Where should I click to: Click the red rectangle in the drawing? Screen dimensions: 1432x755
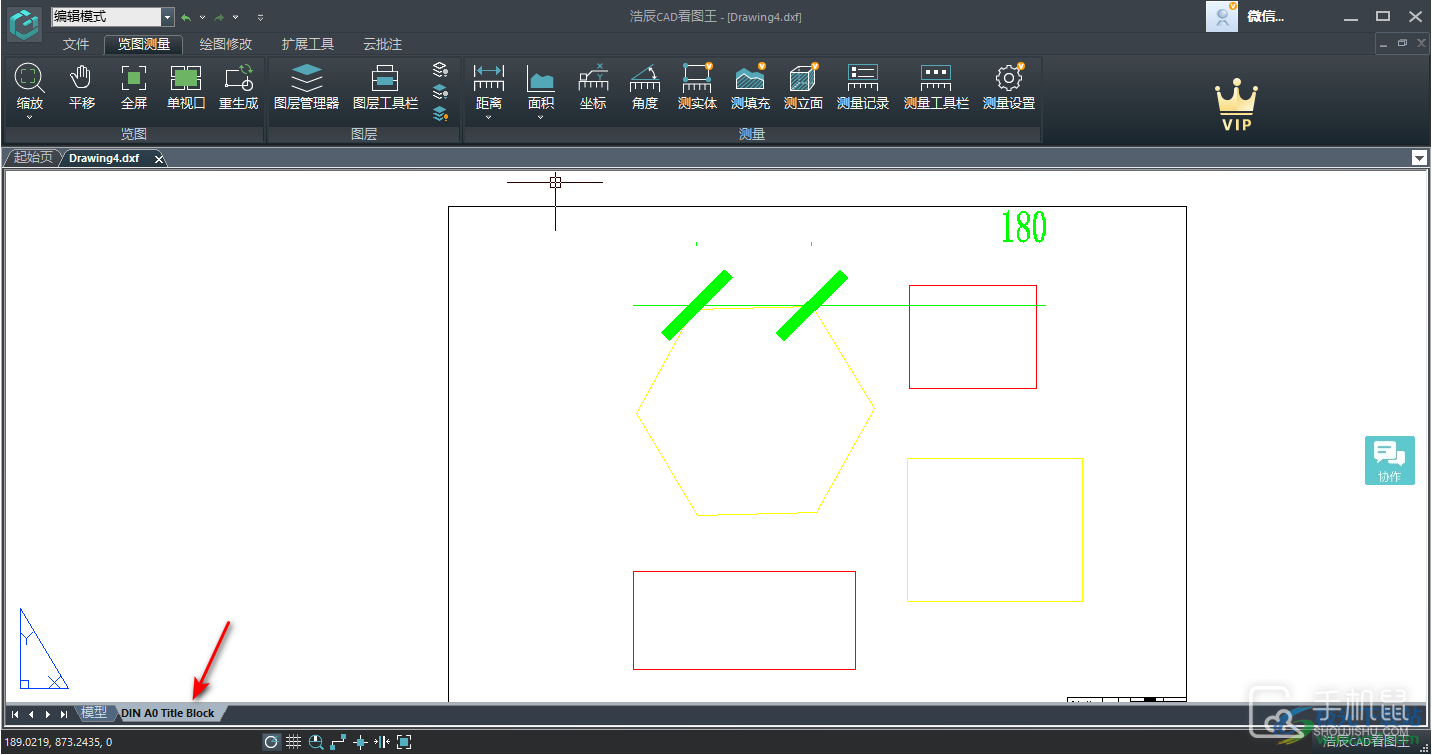[x=972, y=286]
